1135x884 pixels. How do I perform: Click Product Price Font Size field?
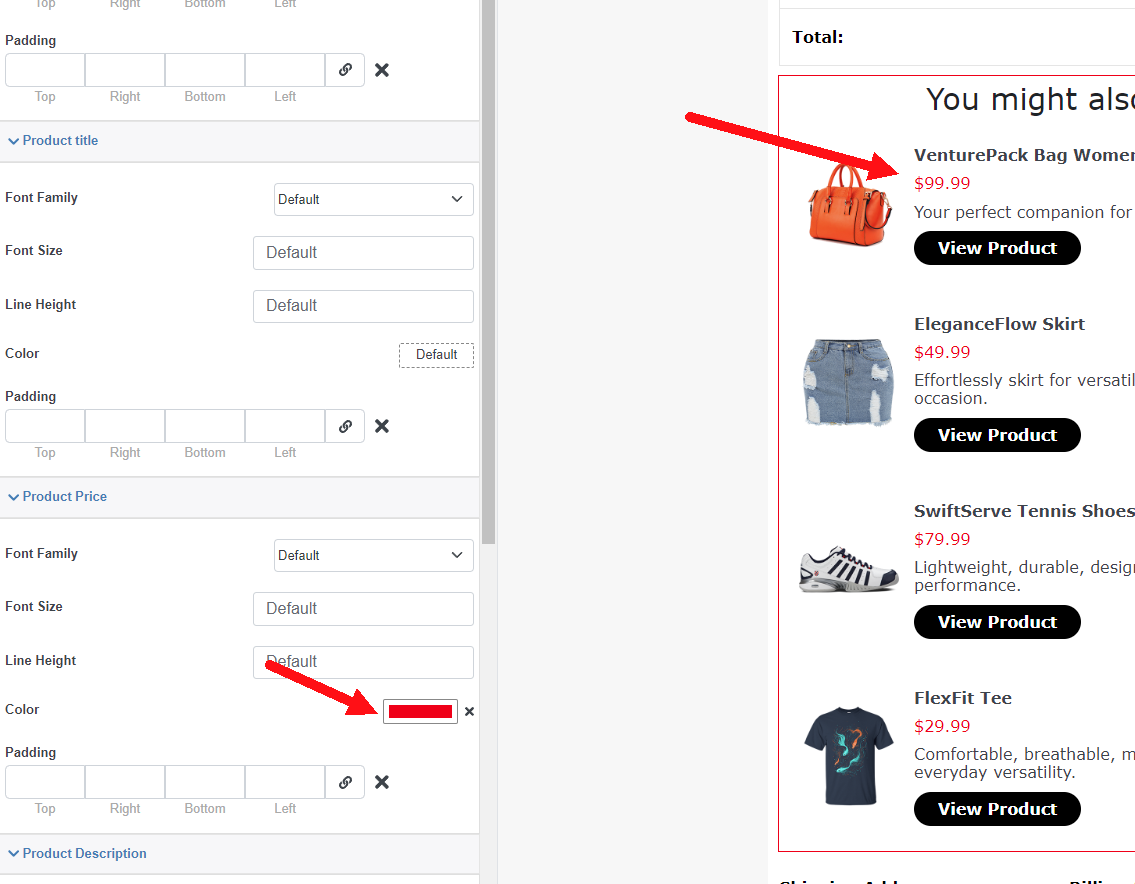[x=363, y=609]
